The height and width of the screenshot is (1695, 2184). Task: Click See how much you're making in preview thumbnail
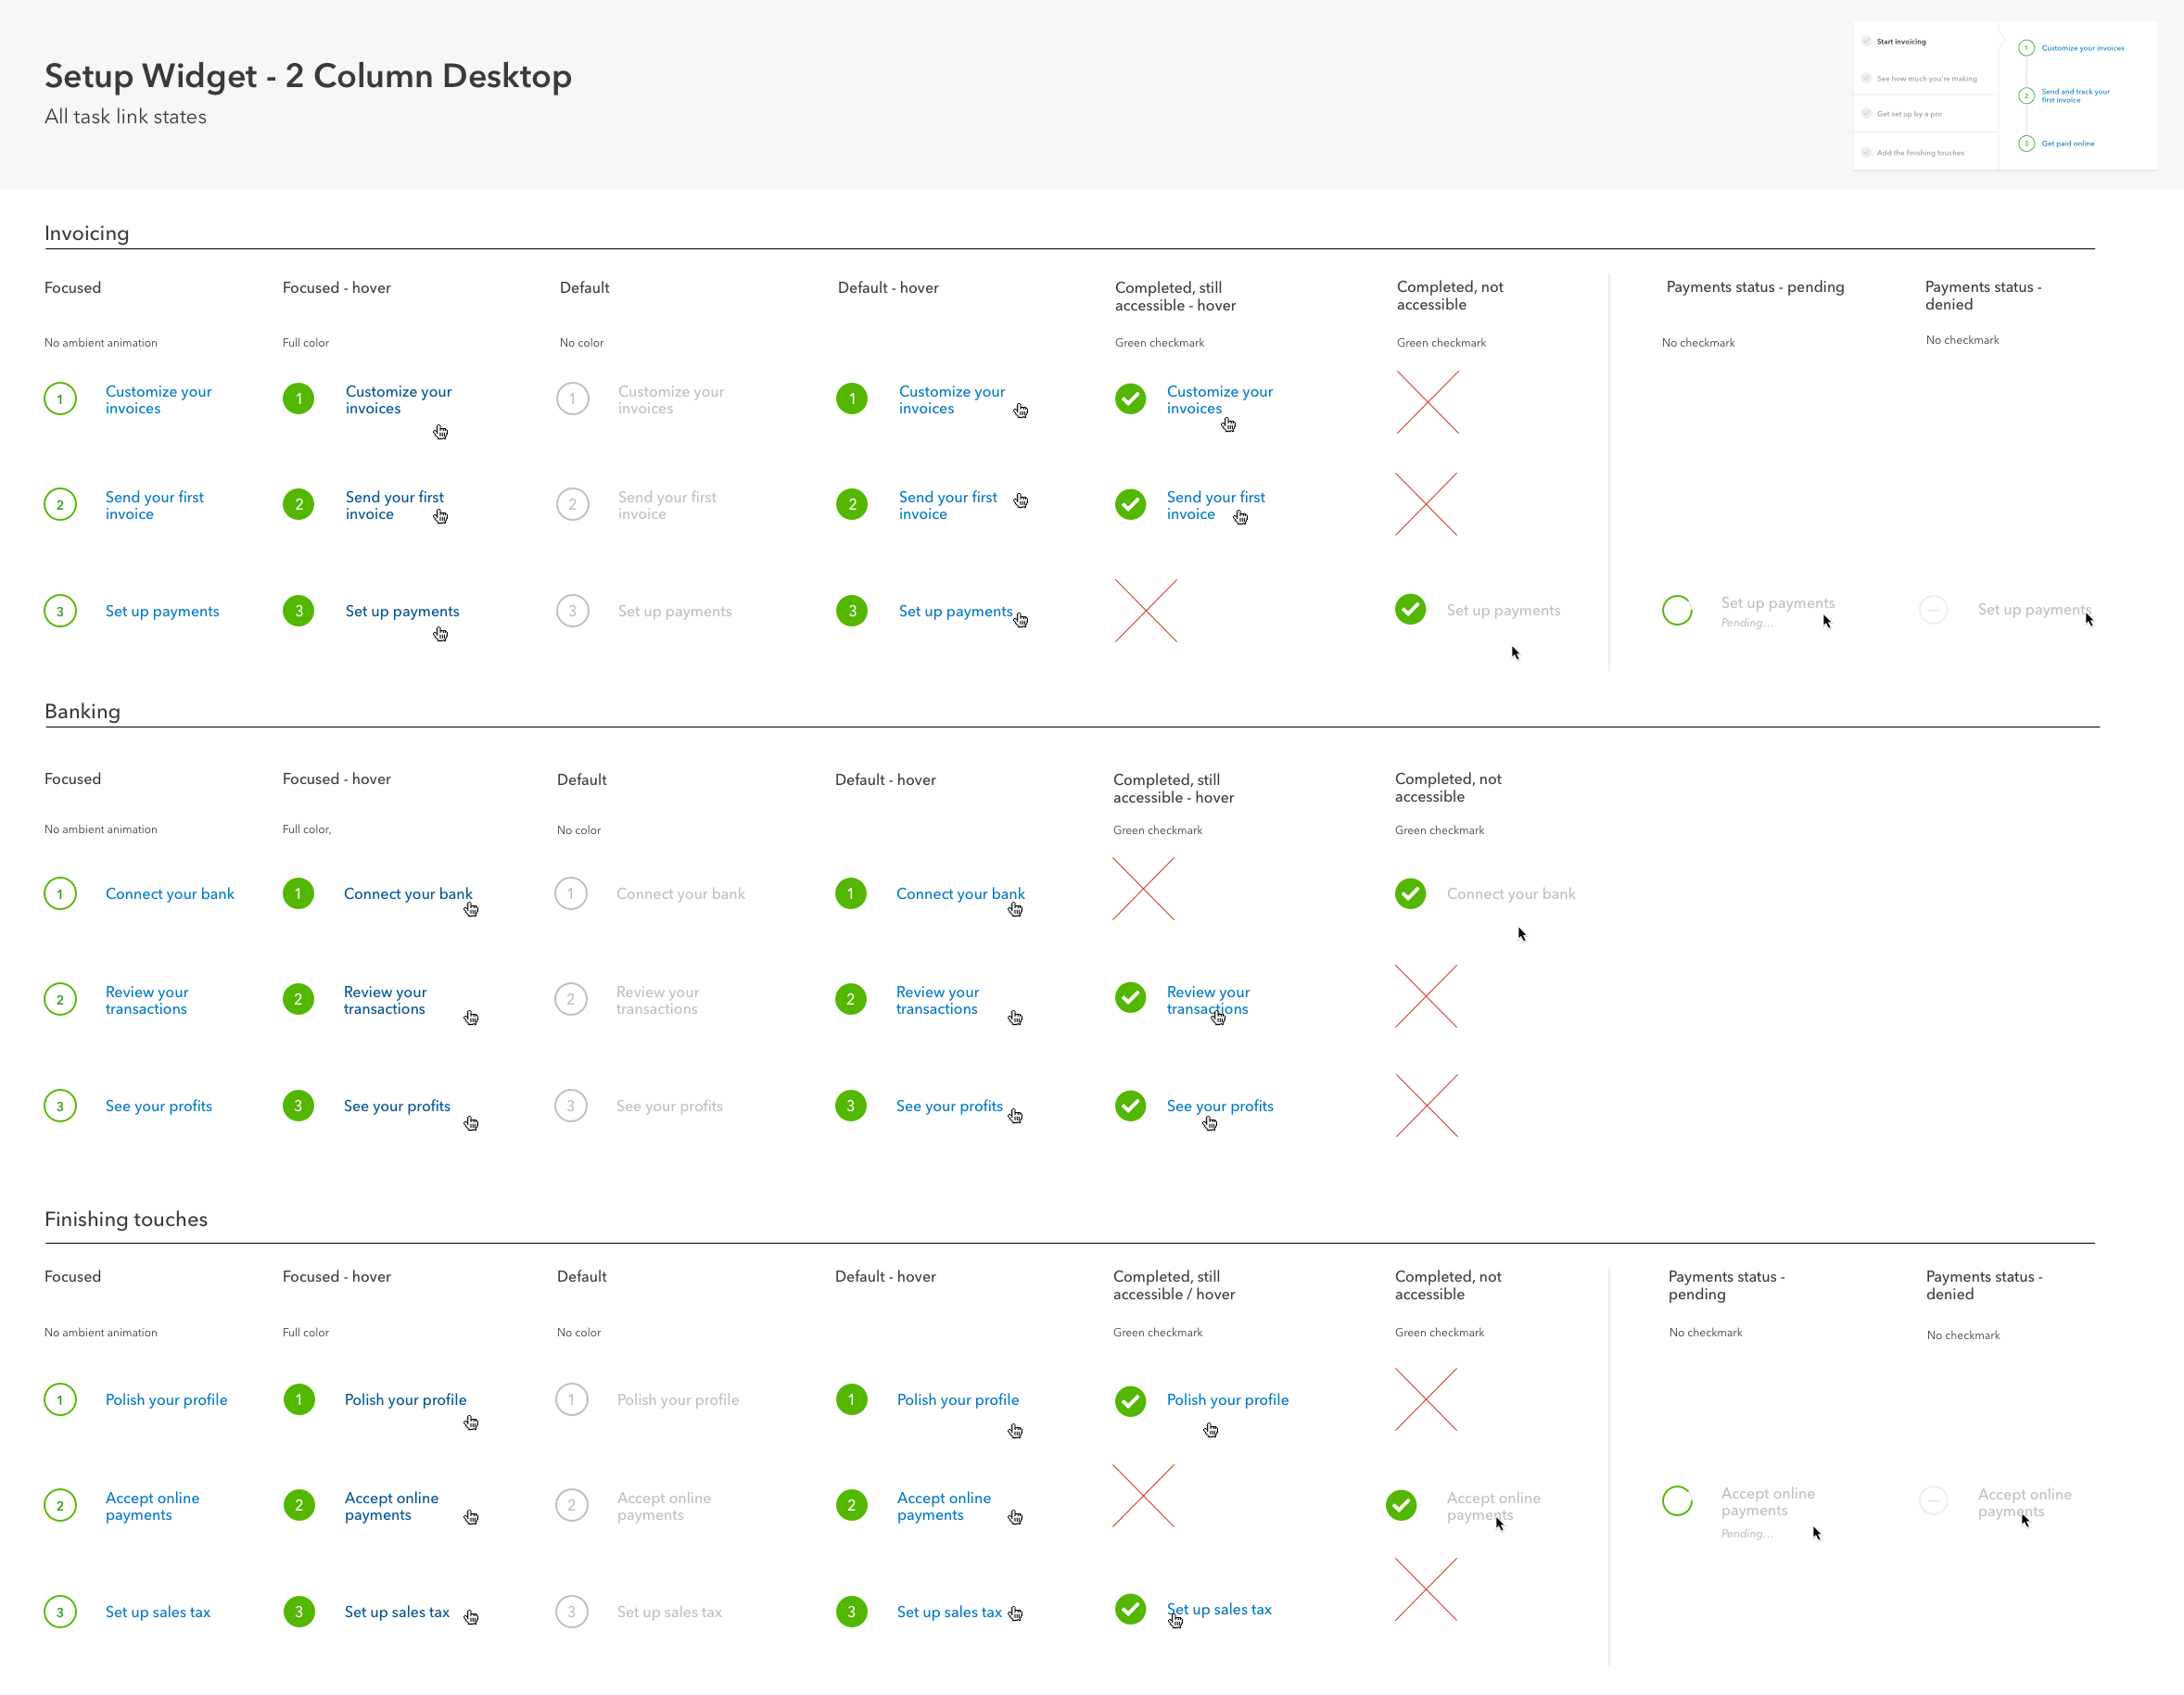(x=1926, y=79)
